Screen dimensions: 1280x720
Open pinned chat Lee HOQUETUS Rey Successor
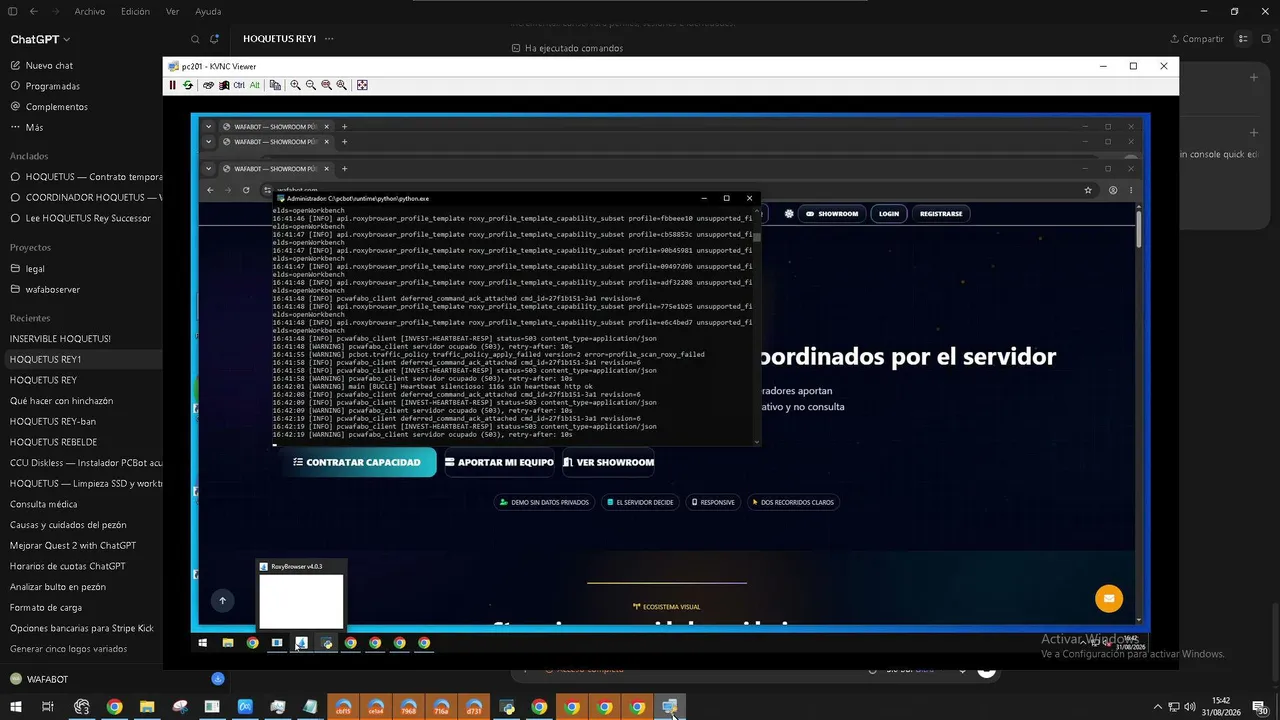click(x=82, y=218)
